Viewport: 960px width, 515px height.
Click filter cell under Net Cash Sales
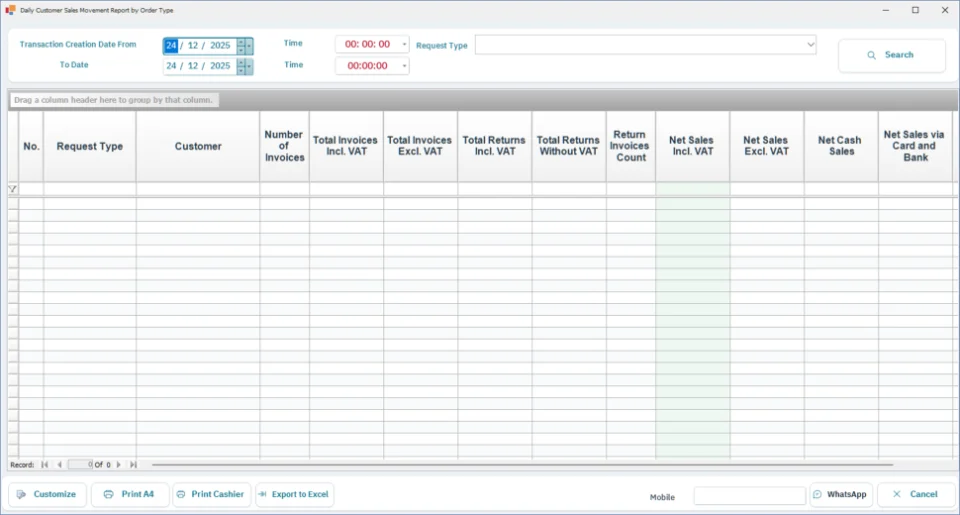(x=841, y=189)
